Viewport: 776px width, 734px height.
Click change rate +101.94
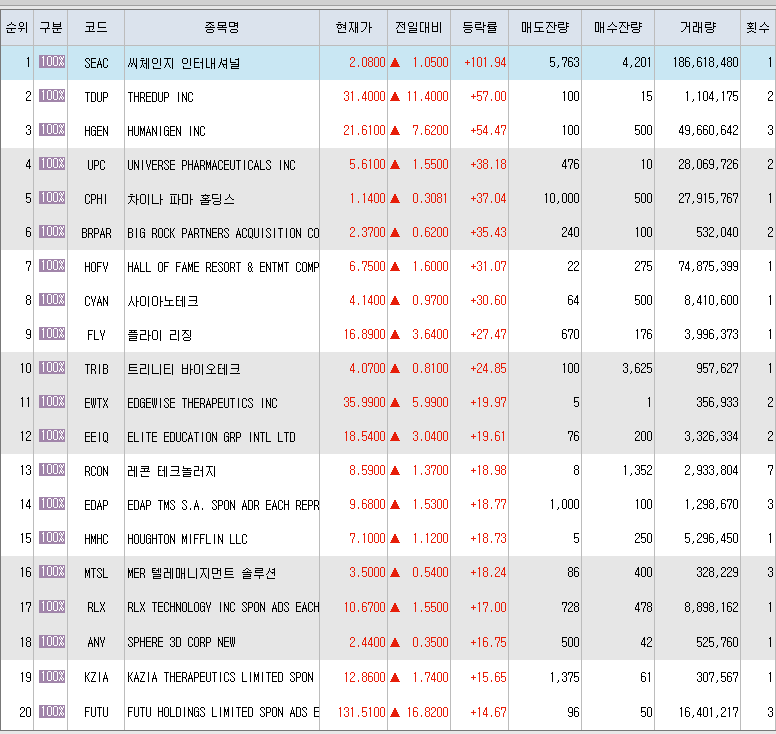(485, 62)
